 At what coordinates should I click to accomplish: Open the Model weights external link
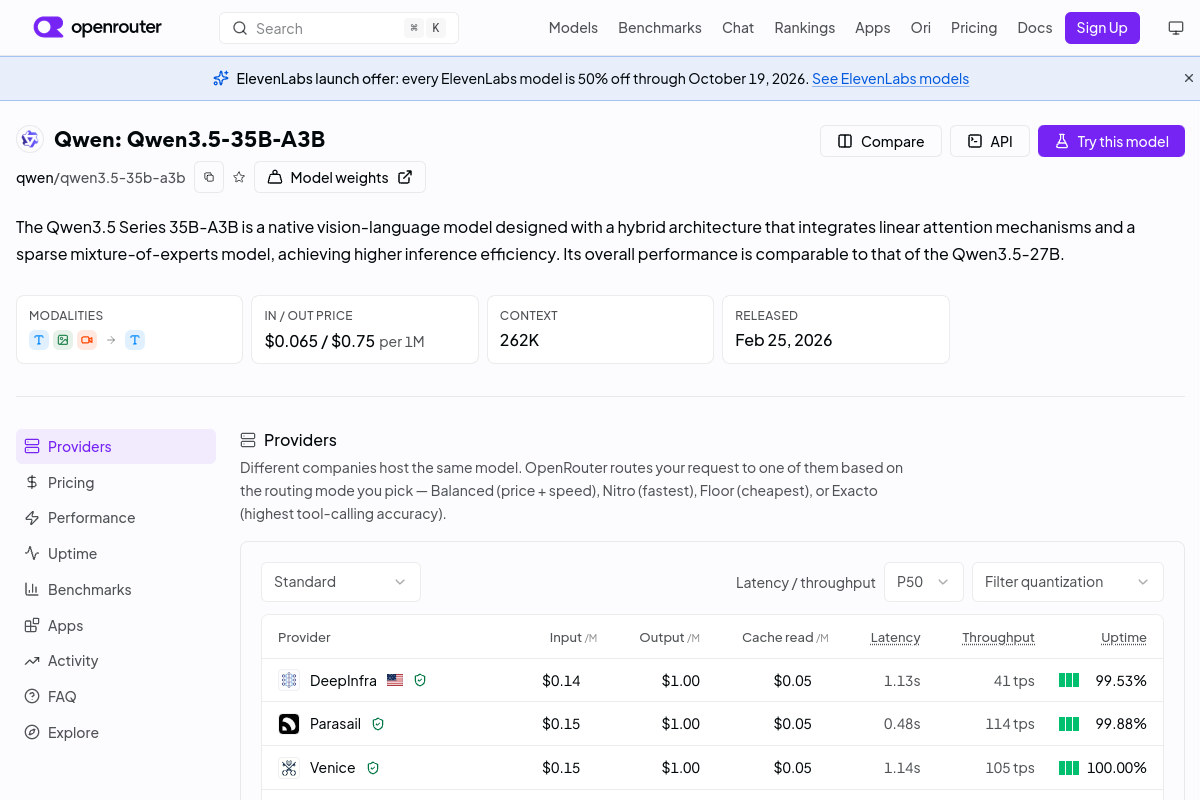point(340,177)
